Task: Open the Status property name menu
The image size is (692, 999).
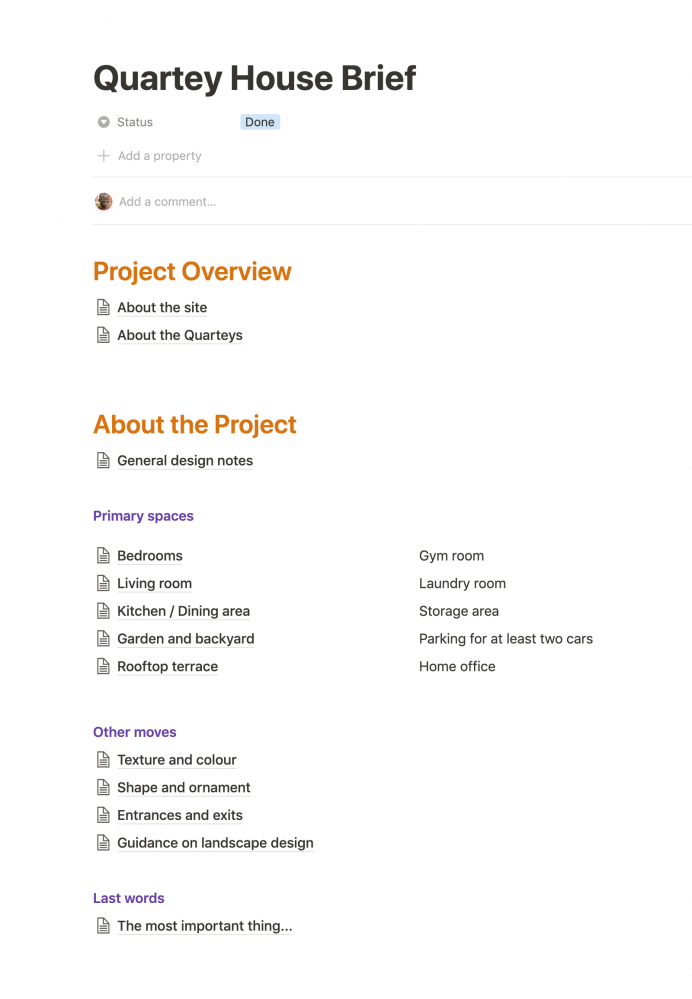Action: tap(135, 122)
